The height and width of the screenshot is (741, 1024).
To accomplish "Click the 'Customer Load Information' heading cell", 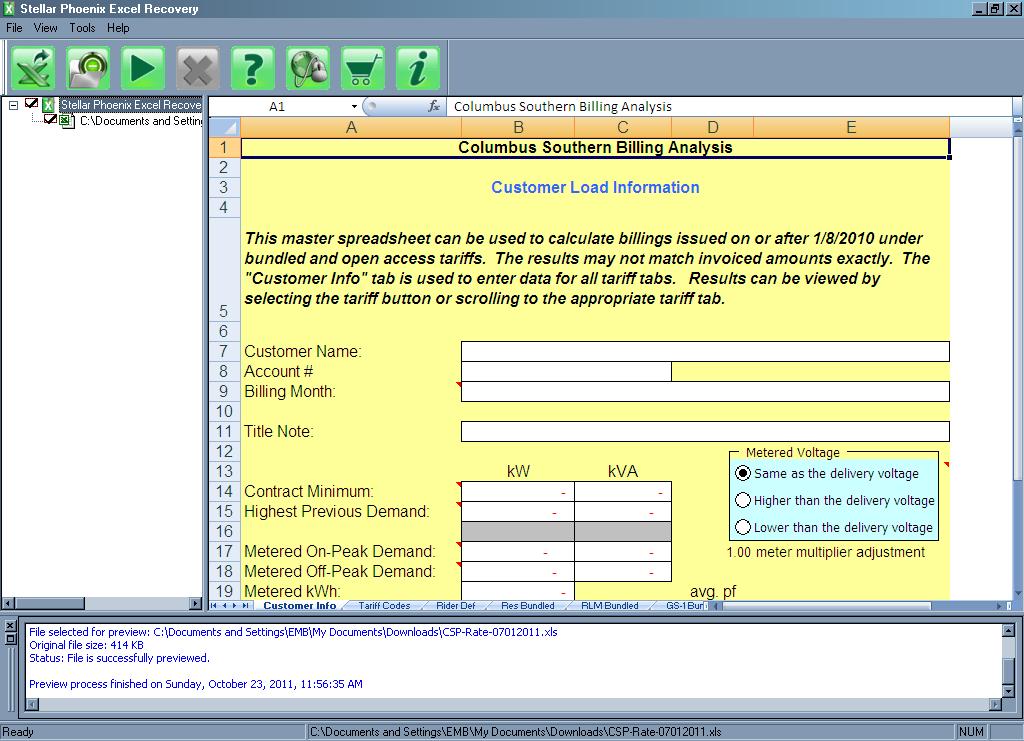I will 595,187.
